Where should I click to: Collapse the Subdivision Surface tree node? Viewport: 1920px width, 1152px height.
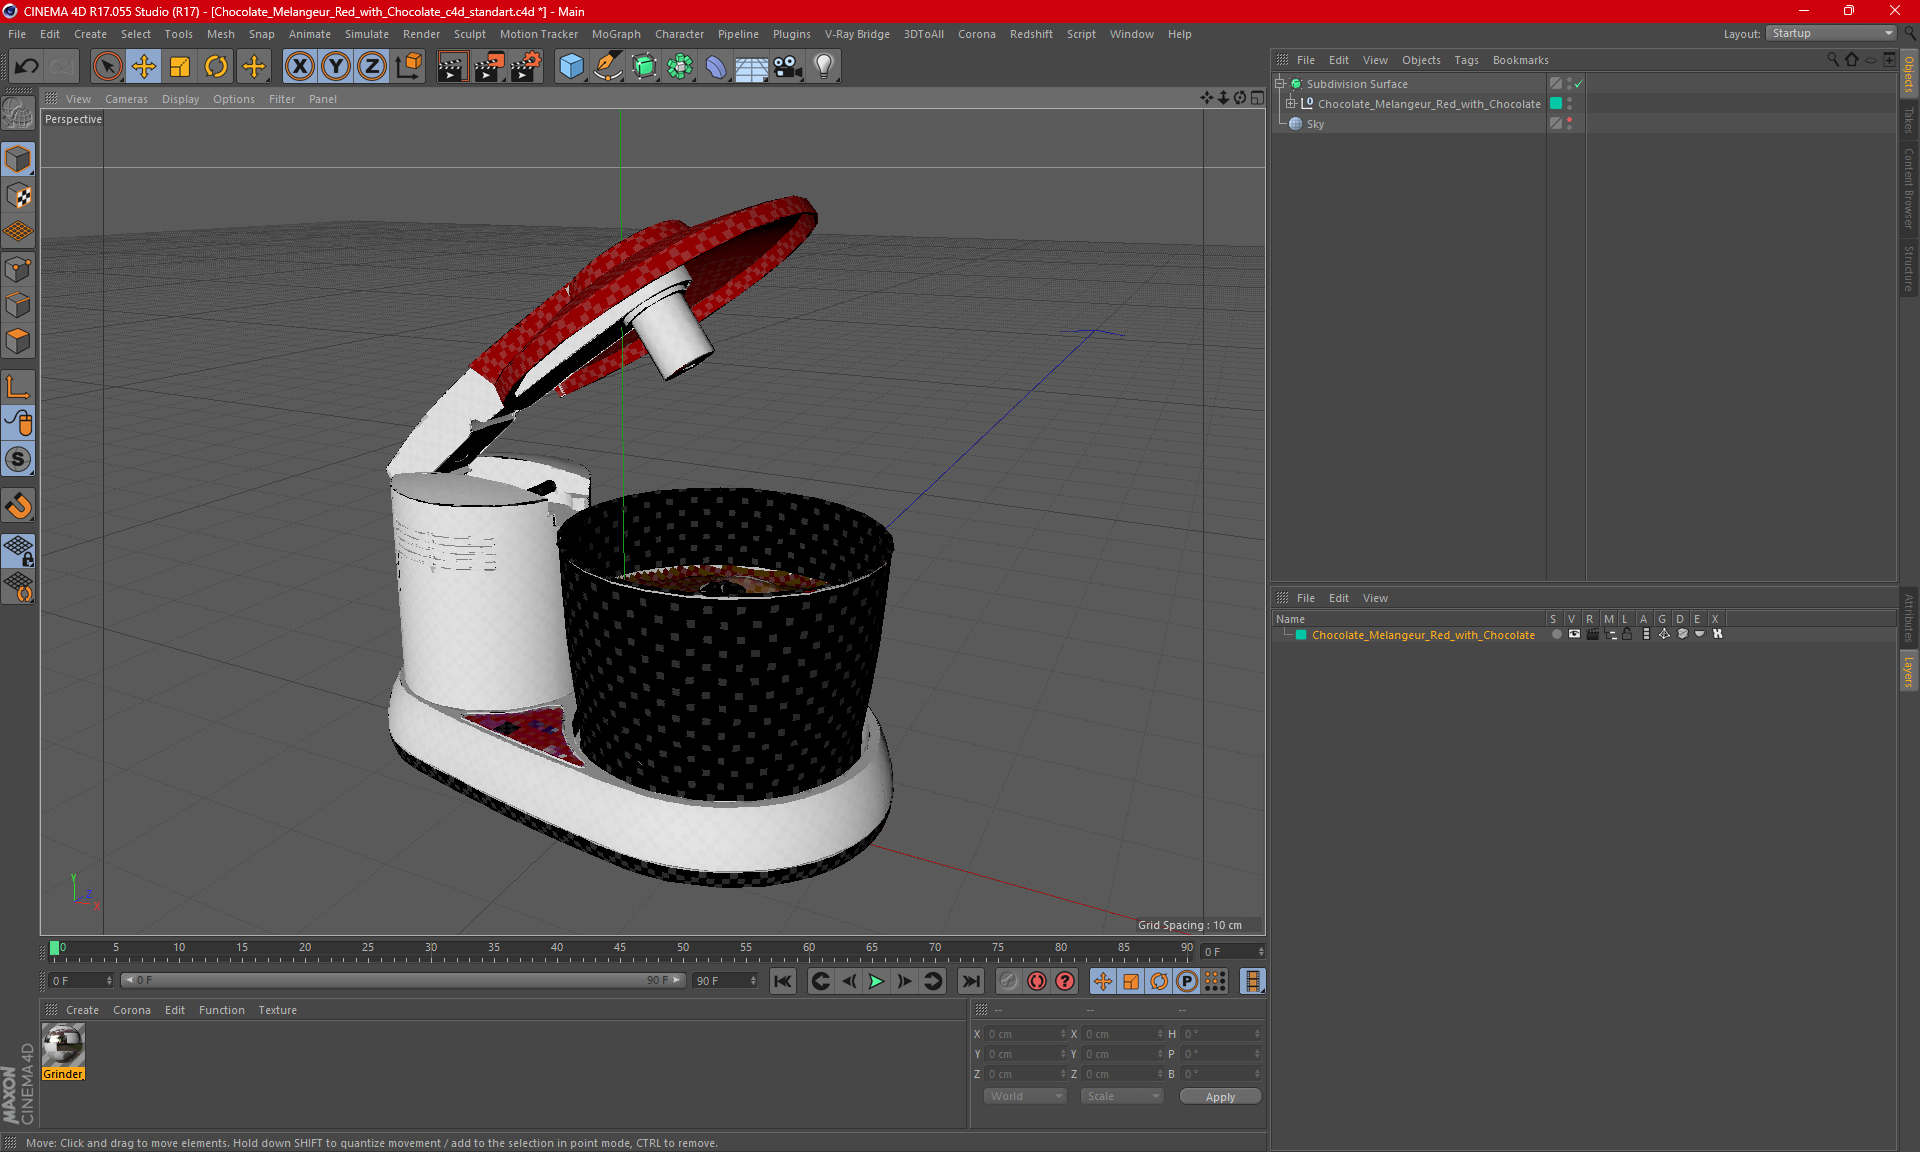point(1279,84)
